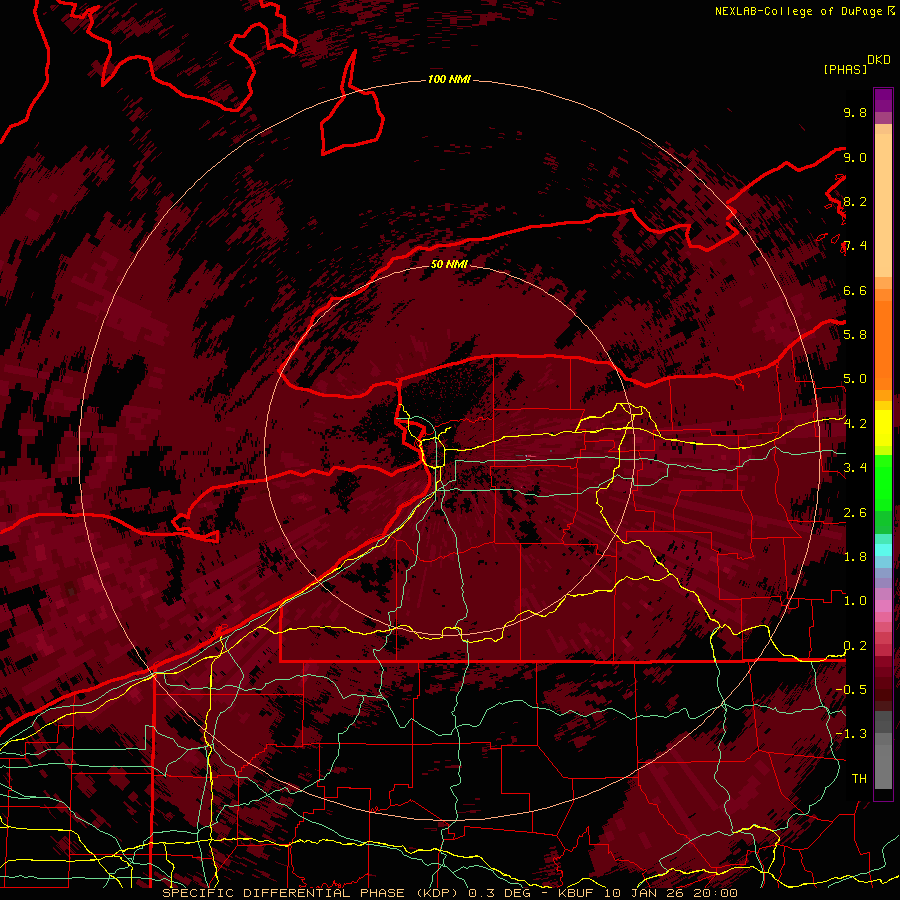This screenshot has height=900, width=900.
Task: Click the purple top segment of the color bar
Action: (x=883, y=100)
